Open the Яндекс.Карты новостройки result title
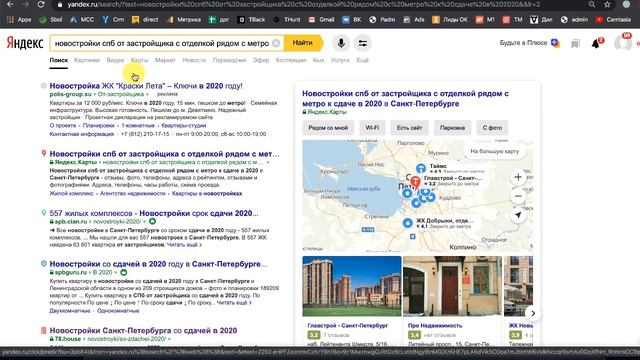The image size is (640, 360). pos(164,154)
